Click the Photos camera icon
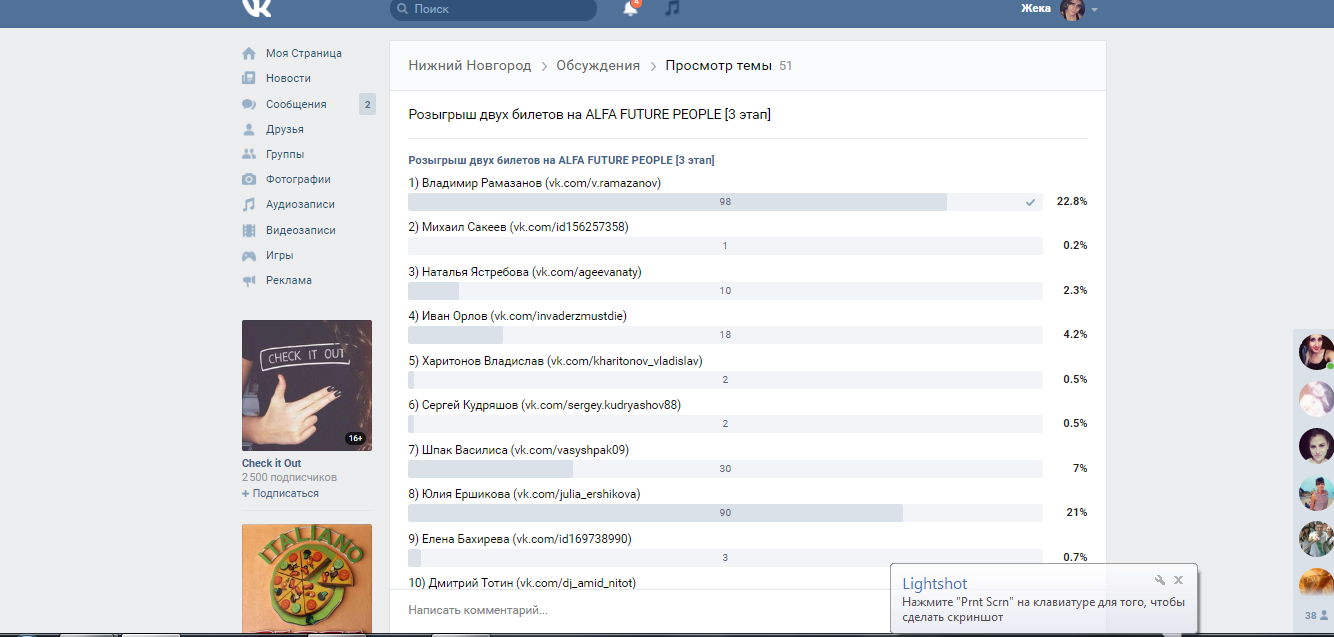This screenshot has height=637, width=1334. 249,179
